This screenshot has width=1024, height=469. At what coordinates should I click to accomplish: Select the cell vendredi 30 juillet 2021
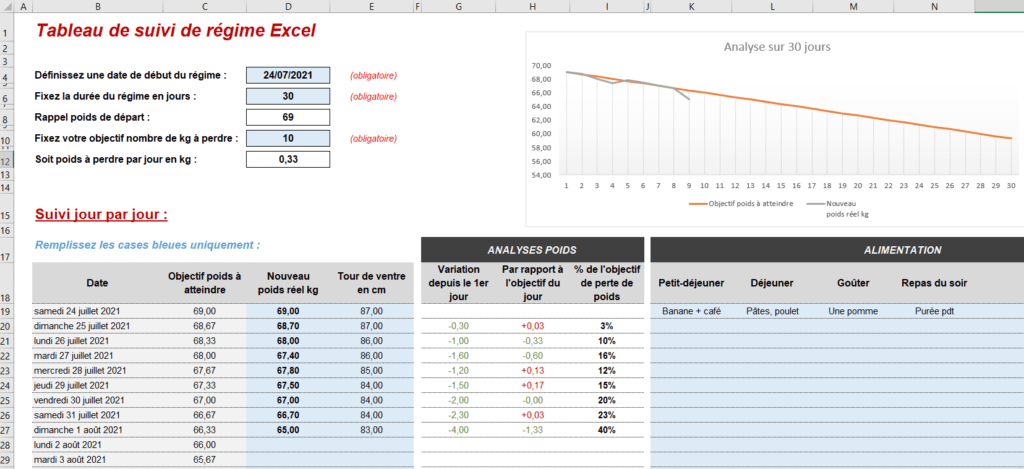point(97,400)
